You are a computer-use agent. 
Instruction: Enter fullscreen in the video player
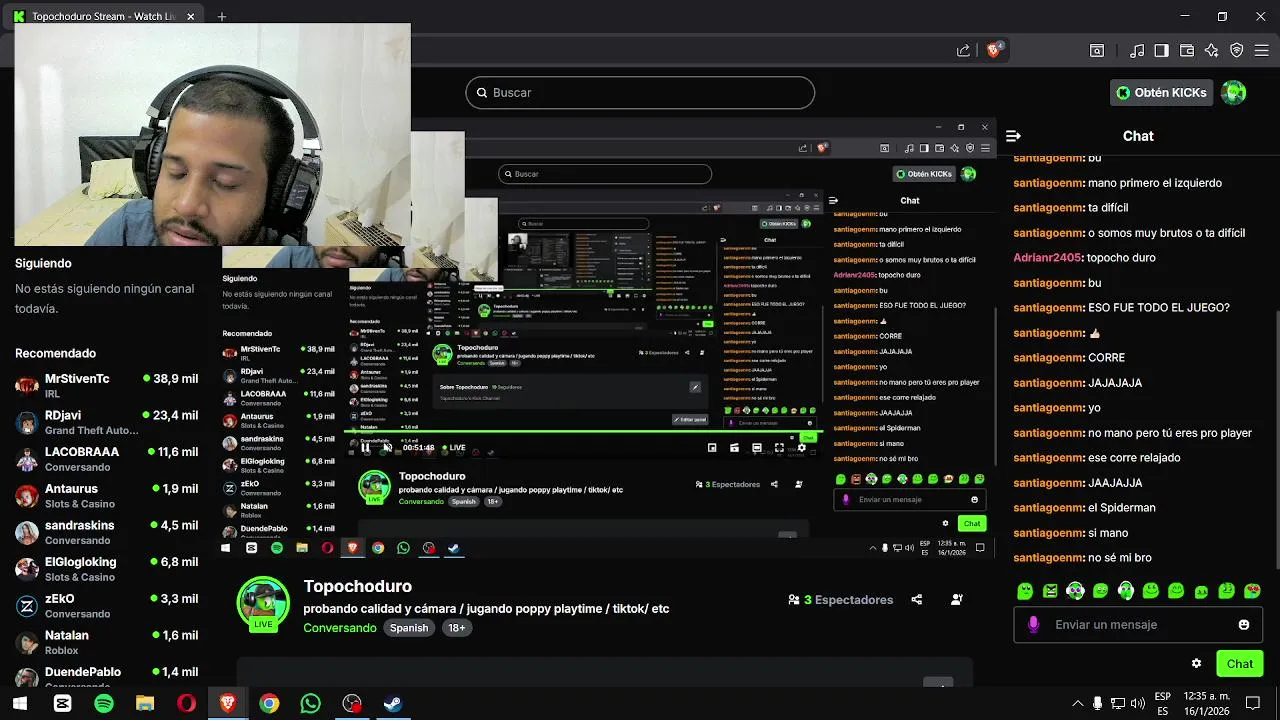779,448
